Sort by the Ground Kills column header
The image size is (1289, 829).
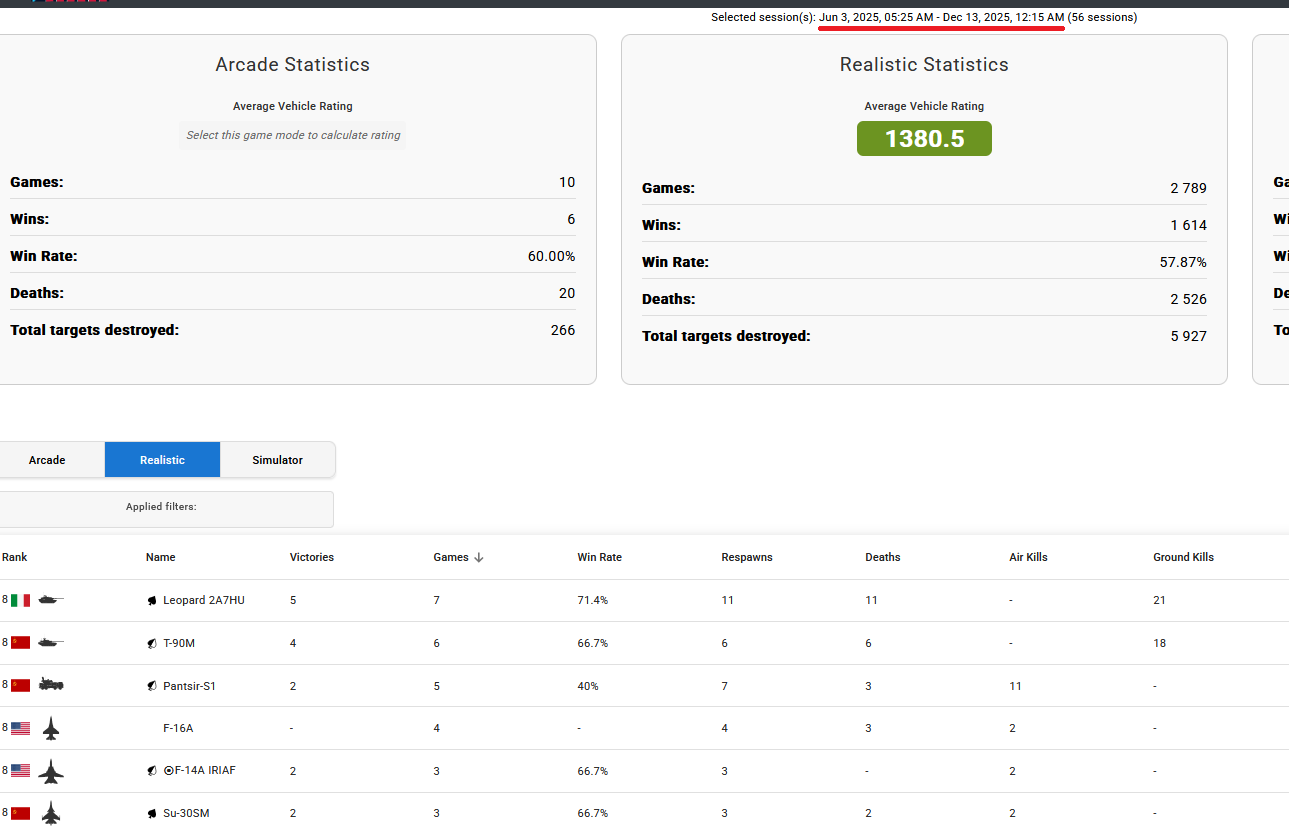[1183, 557]
